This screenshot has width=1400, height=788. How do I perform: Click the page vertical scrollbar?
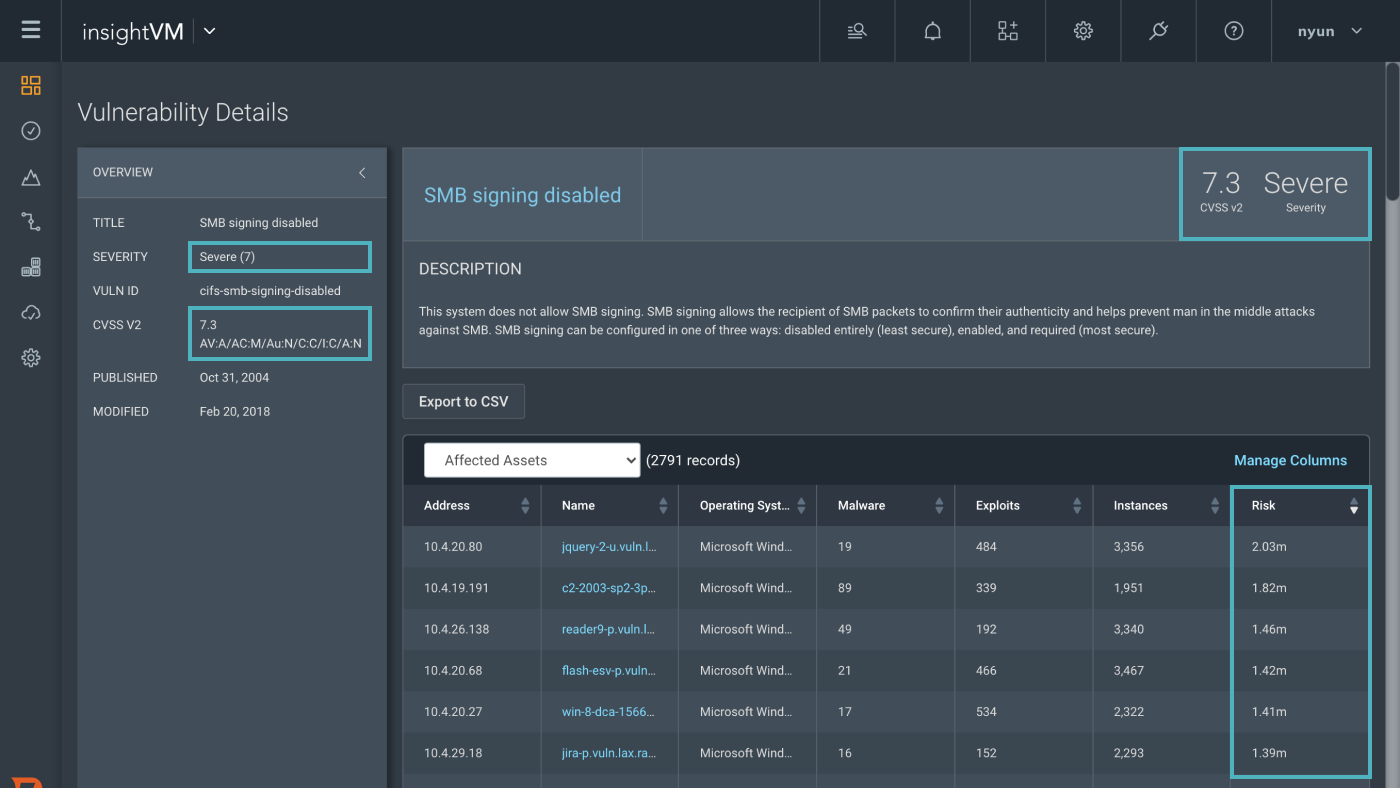(x=1391, y=130)
